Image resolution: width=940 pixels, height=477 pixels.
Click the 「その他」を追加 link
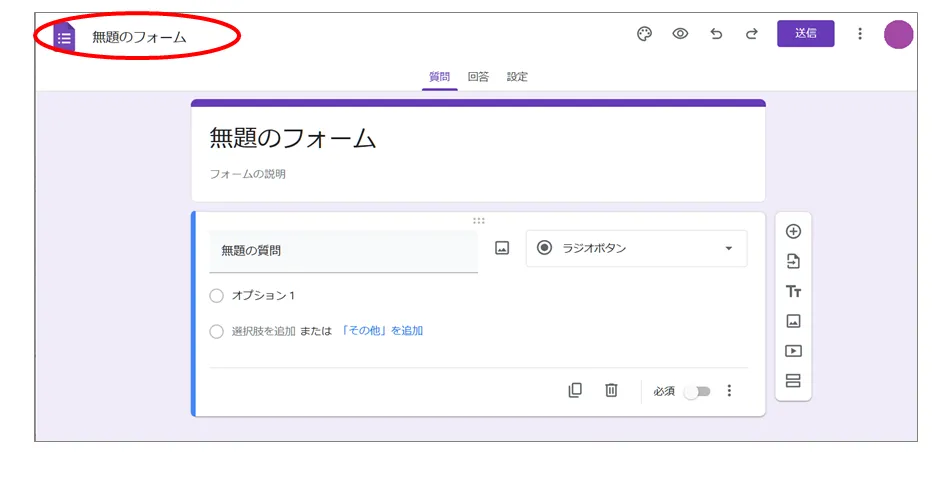pos(382,331)
